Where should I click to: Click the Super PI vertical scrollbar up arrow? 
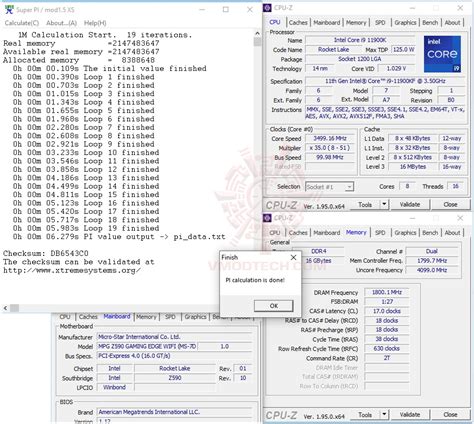click(x=257, y=33)
